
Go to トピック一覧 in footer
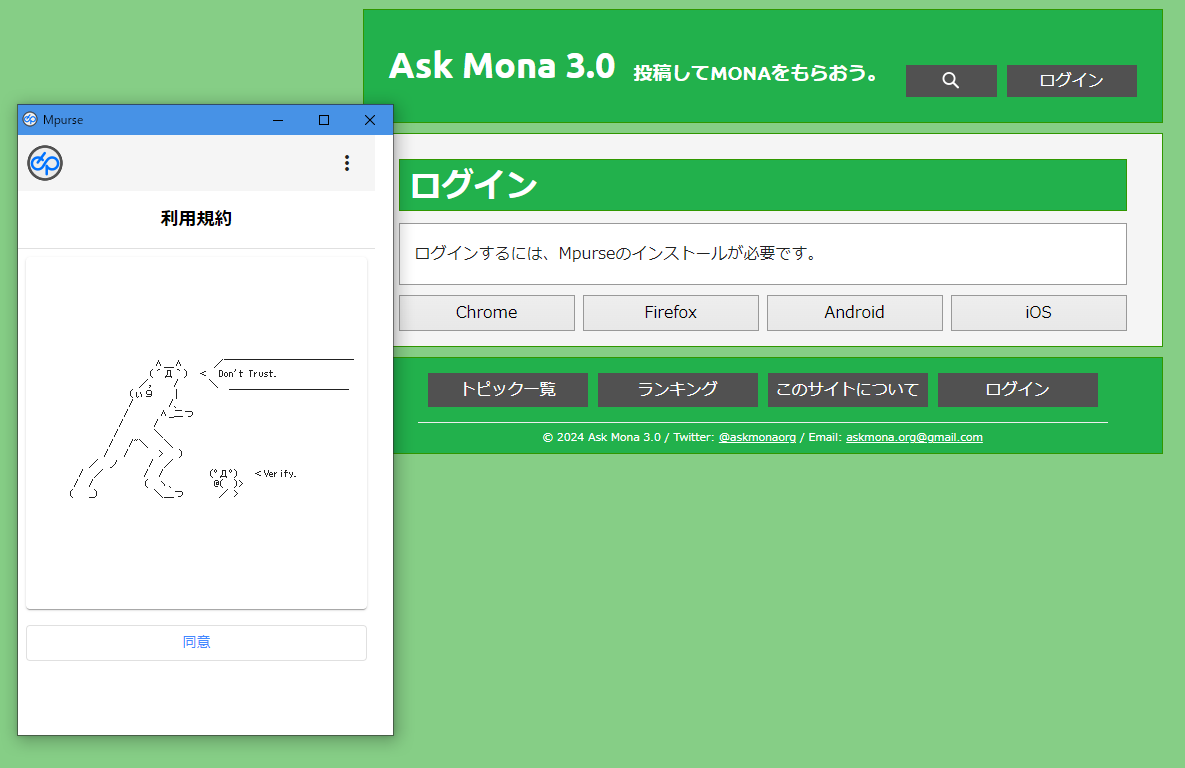tap(508, 390)
